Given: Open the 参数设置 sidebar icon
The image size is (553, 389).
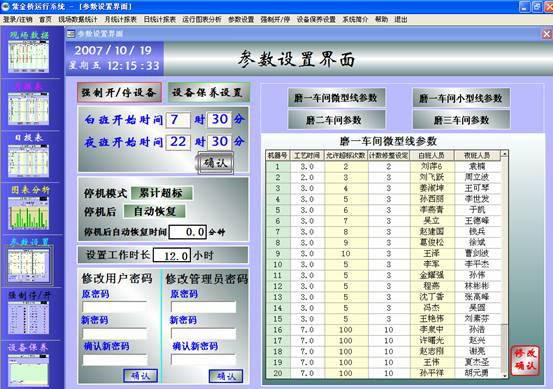Looking at the screenshot, I should pos(29,265).
